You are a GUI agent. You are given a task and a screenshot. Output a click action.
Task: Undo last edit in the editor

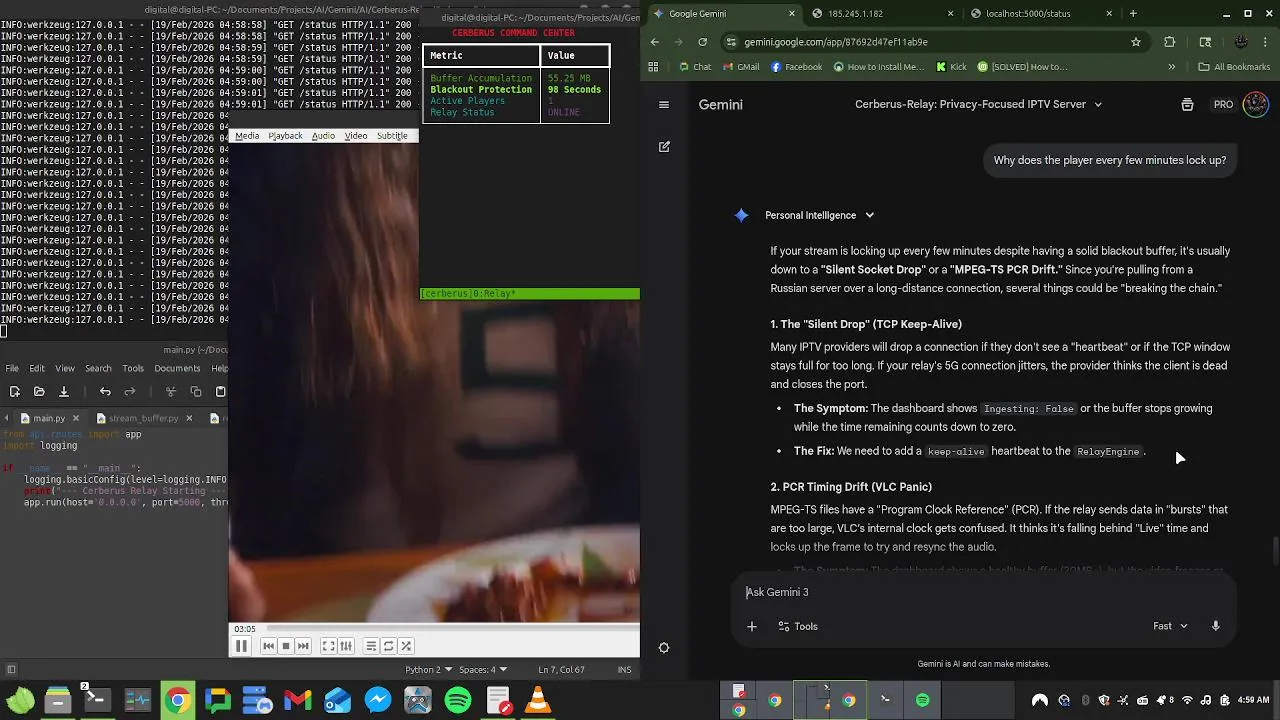click(x=105, y=392)
